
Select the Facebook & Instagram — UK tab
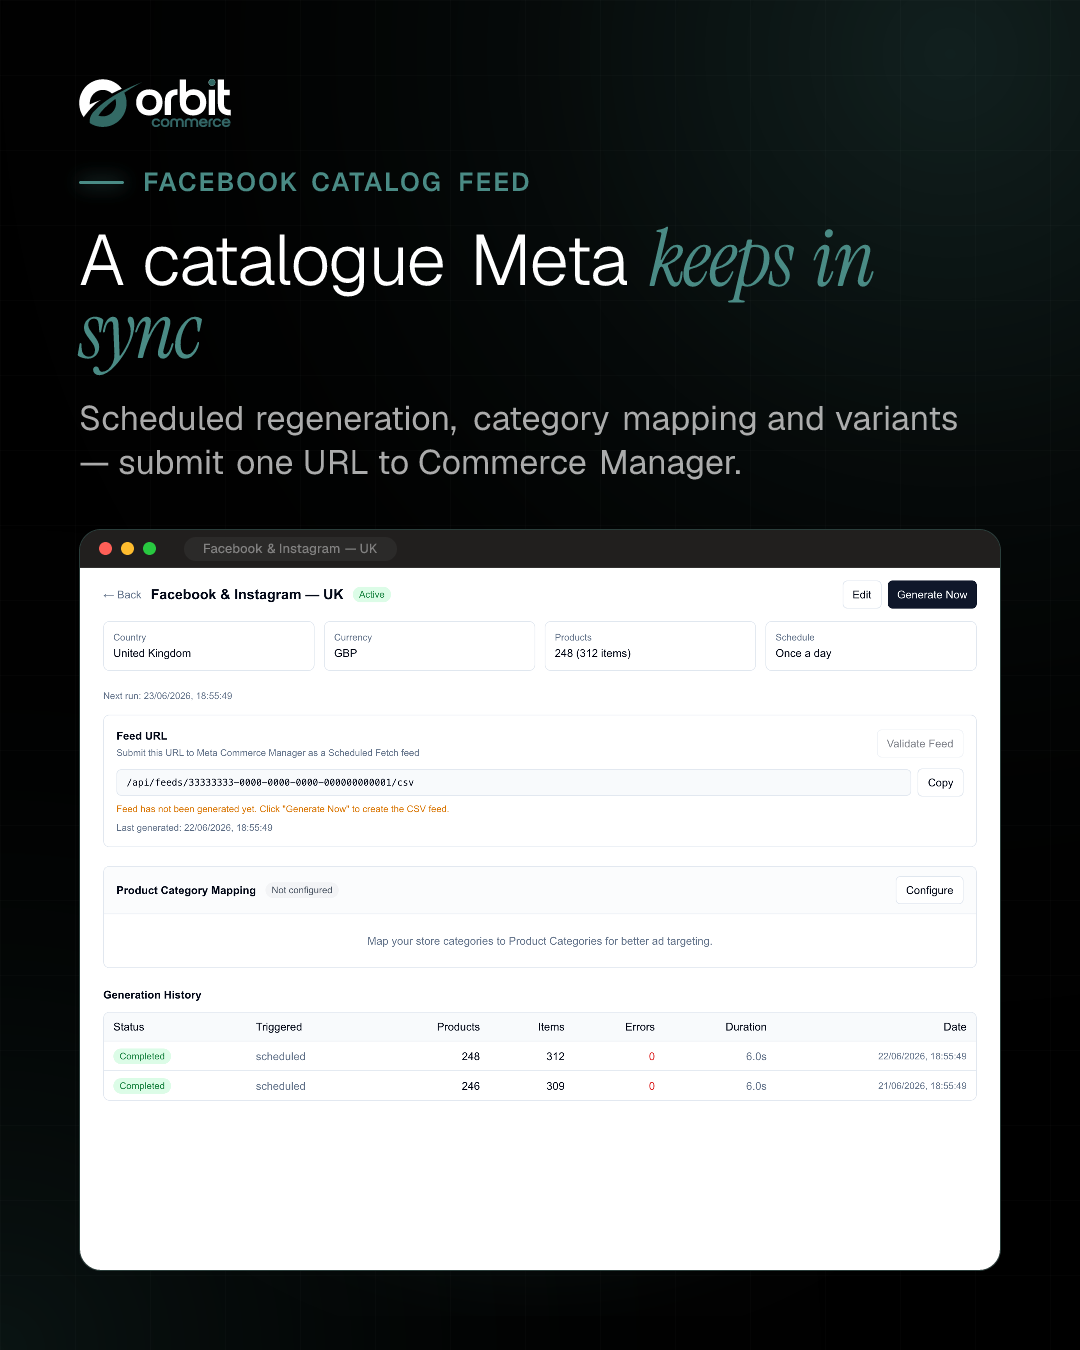pyautogui.click(x=290, y=549)
